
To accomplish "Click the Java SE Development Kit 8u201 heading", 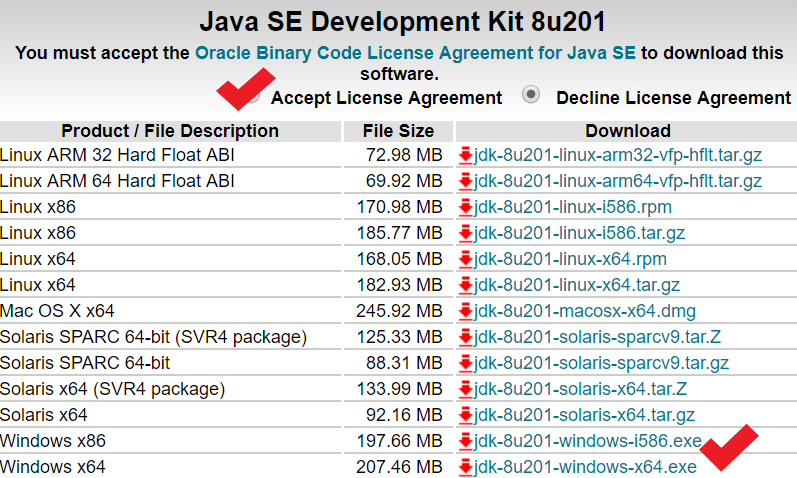I will point(402,22).
